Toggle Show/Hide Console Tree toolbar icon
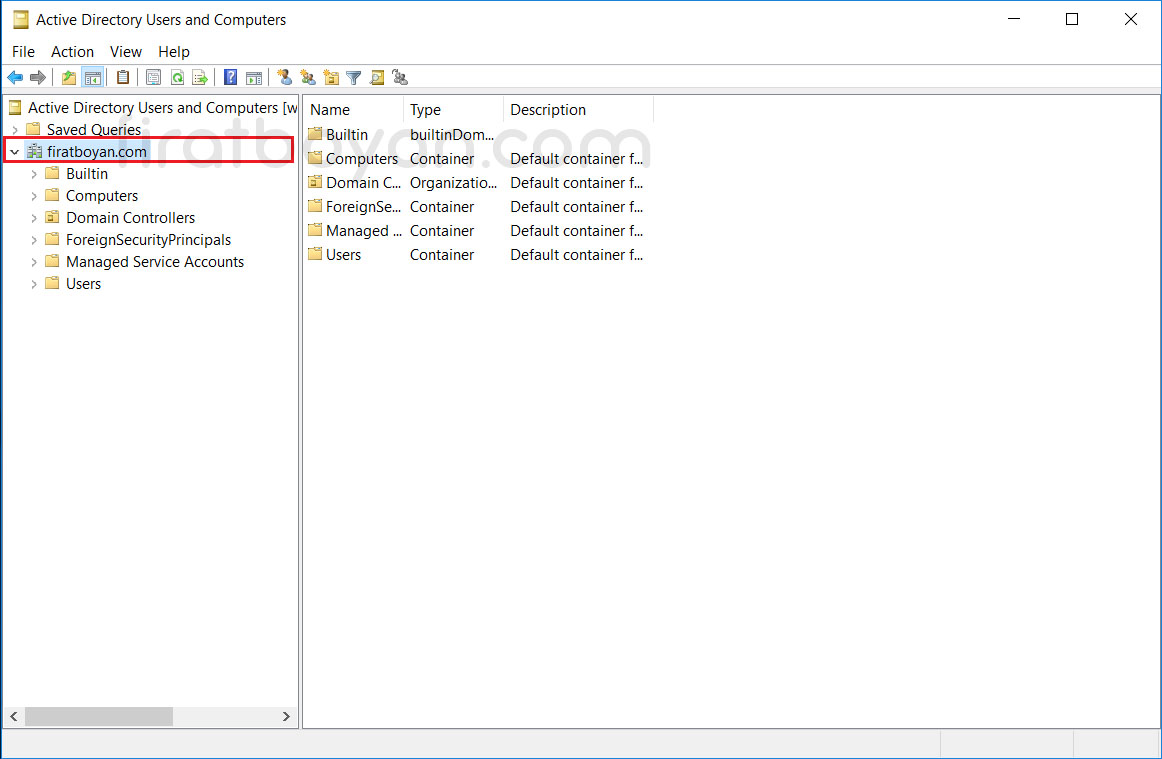 click(93, 77)
